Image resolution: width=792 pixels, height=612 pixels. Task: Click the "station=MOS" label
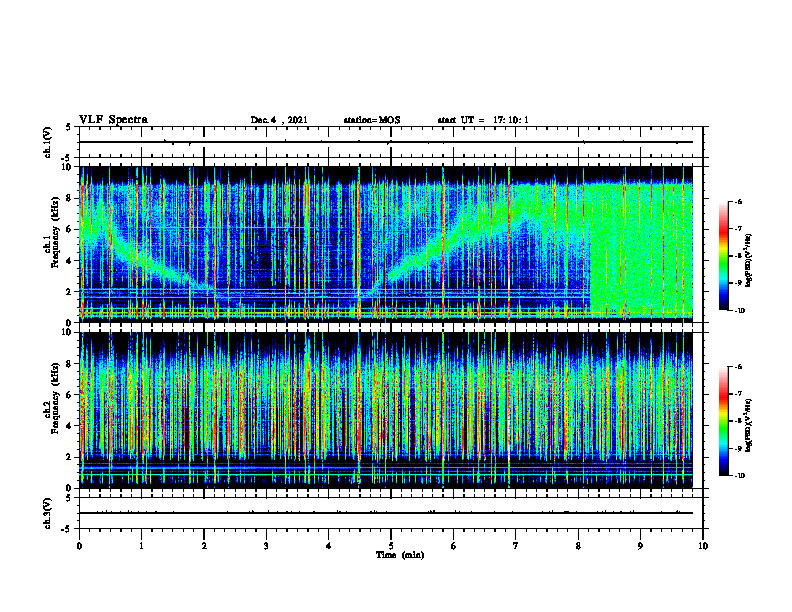pos(372,120)
